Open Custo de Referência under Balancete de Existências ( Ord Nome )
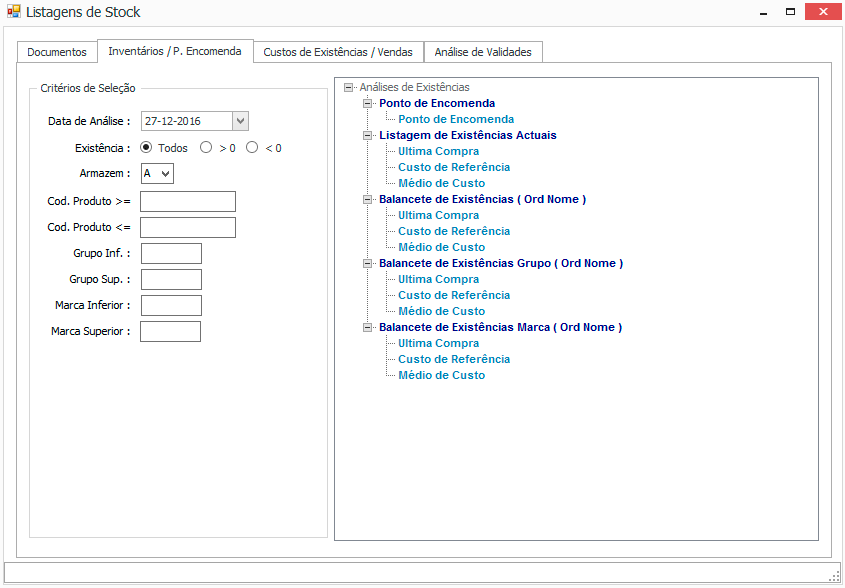The height and width of the screenshot is (588, 845). coord(454,231)
